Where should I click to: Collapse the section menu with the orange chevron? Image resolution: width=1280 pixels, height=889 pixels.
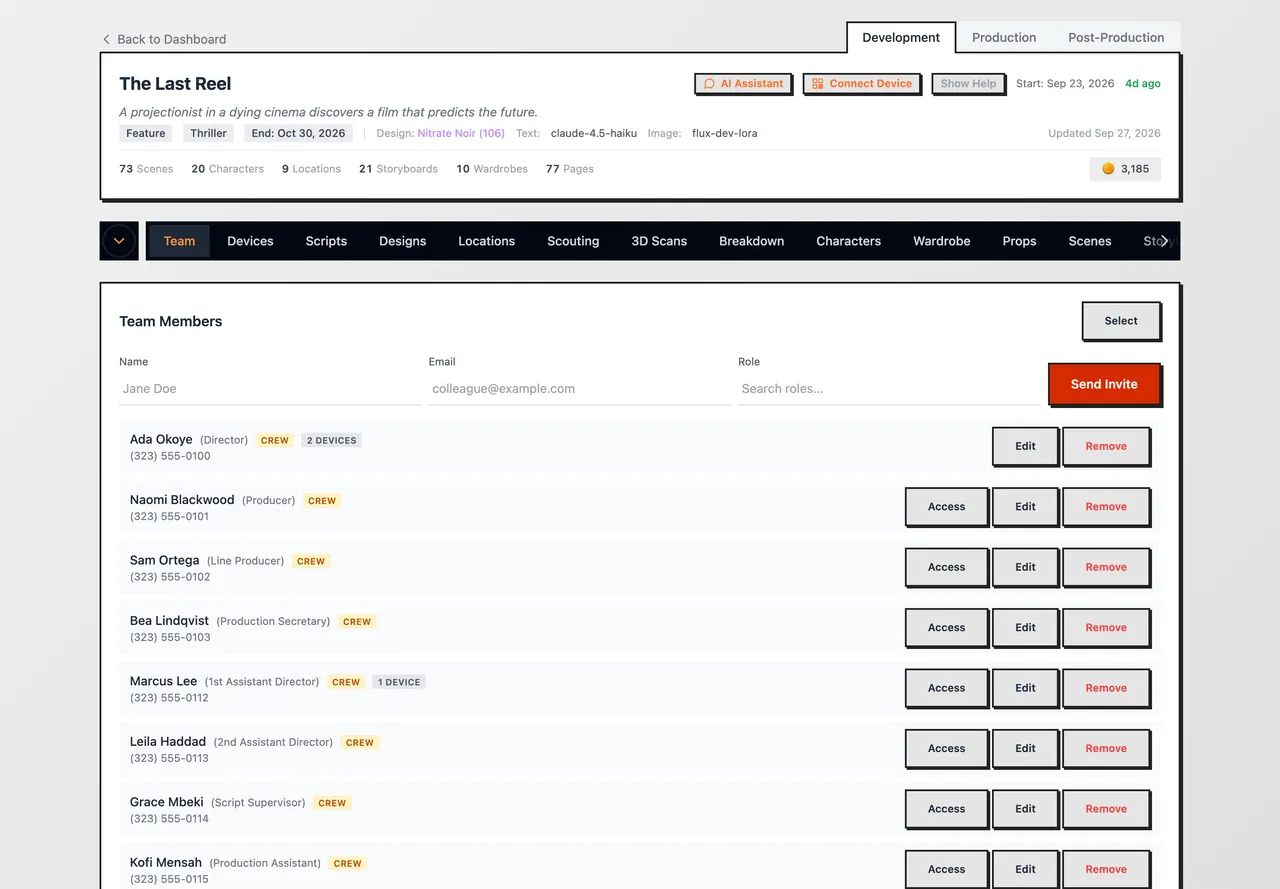(x=119, y=241)
